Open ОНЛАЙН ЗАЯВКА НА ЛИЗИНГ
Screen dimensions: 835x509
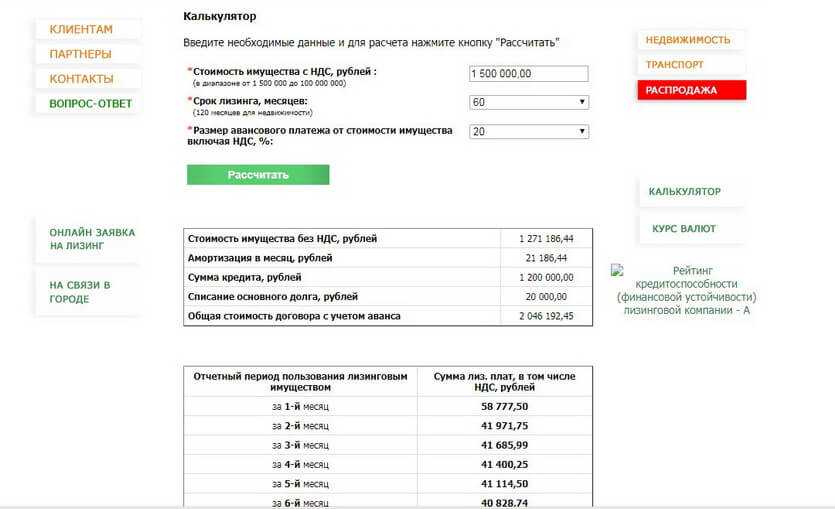point(92,239)
